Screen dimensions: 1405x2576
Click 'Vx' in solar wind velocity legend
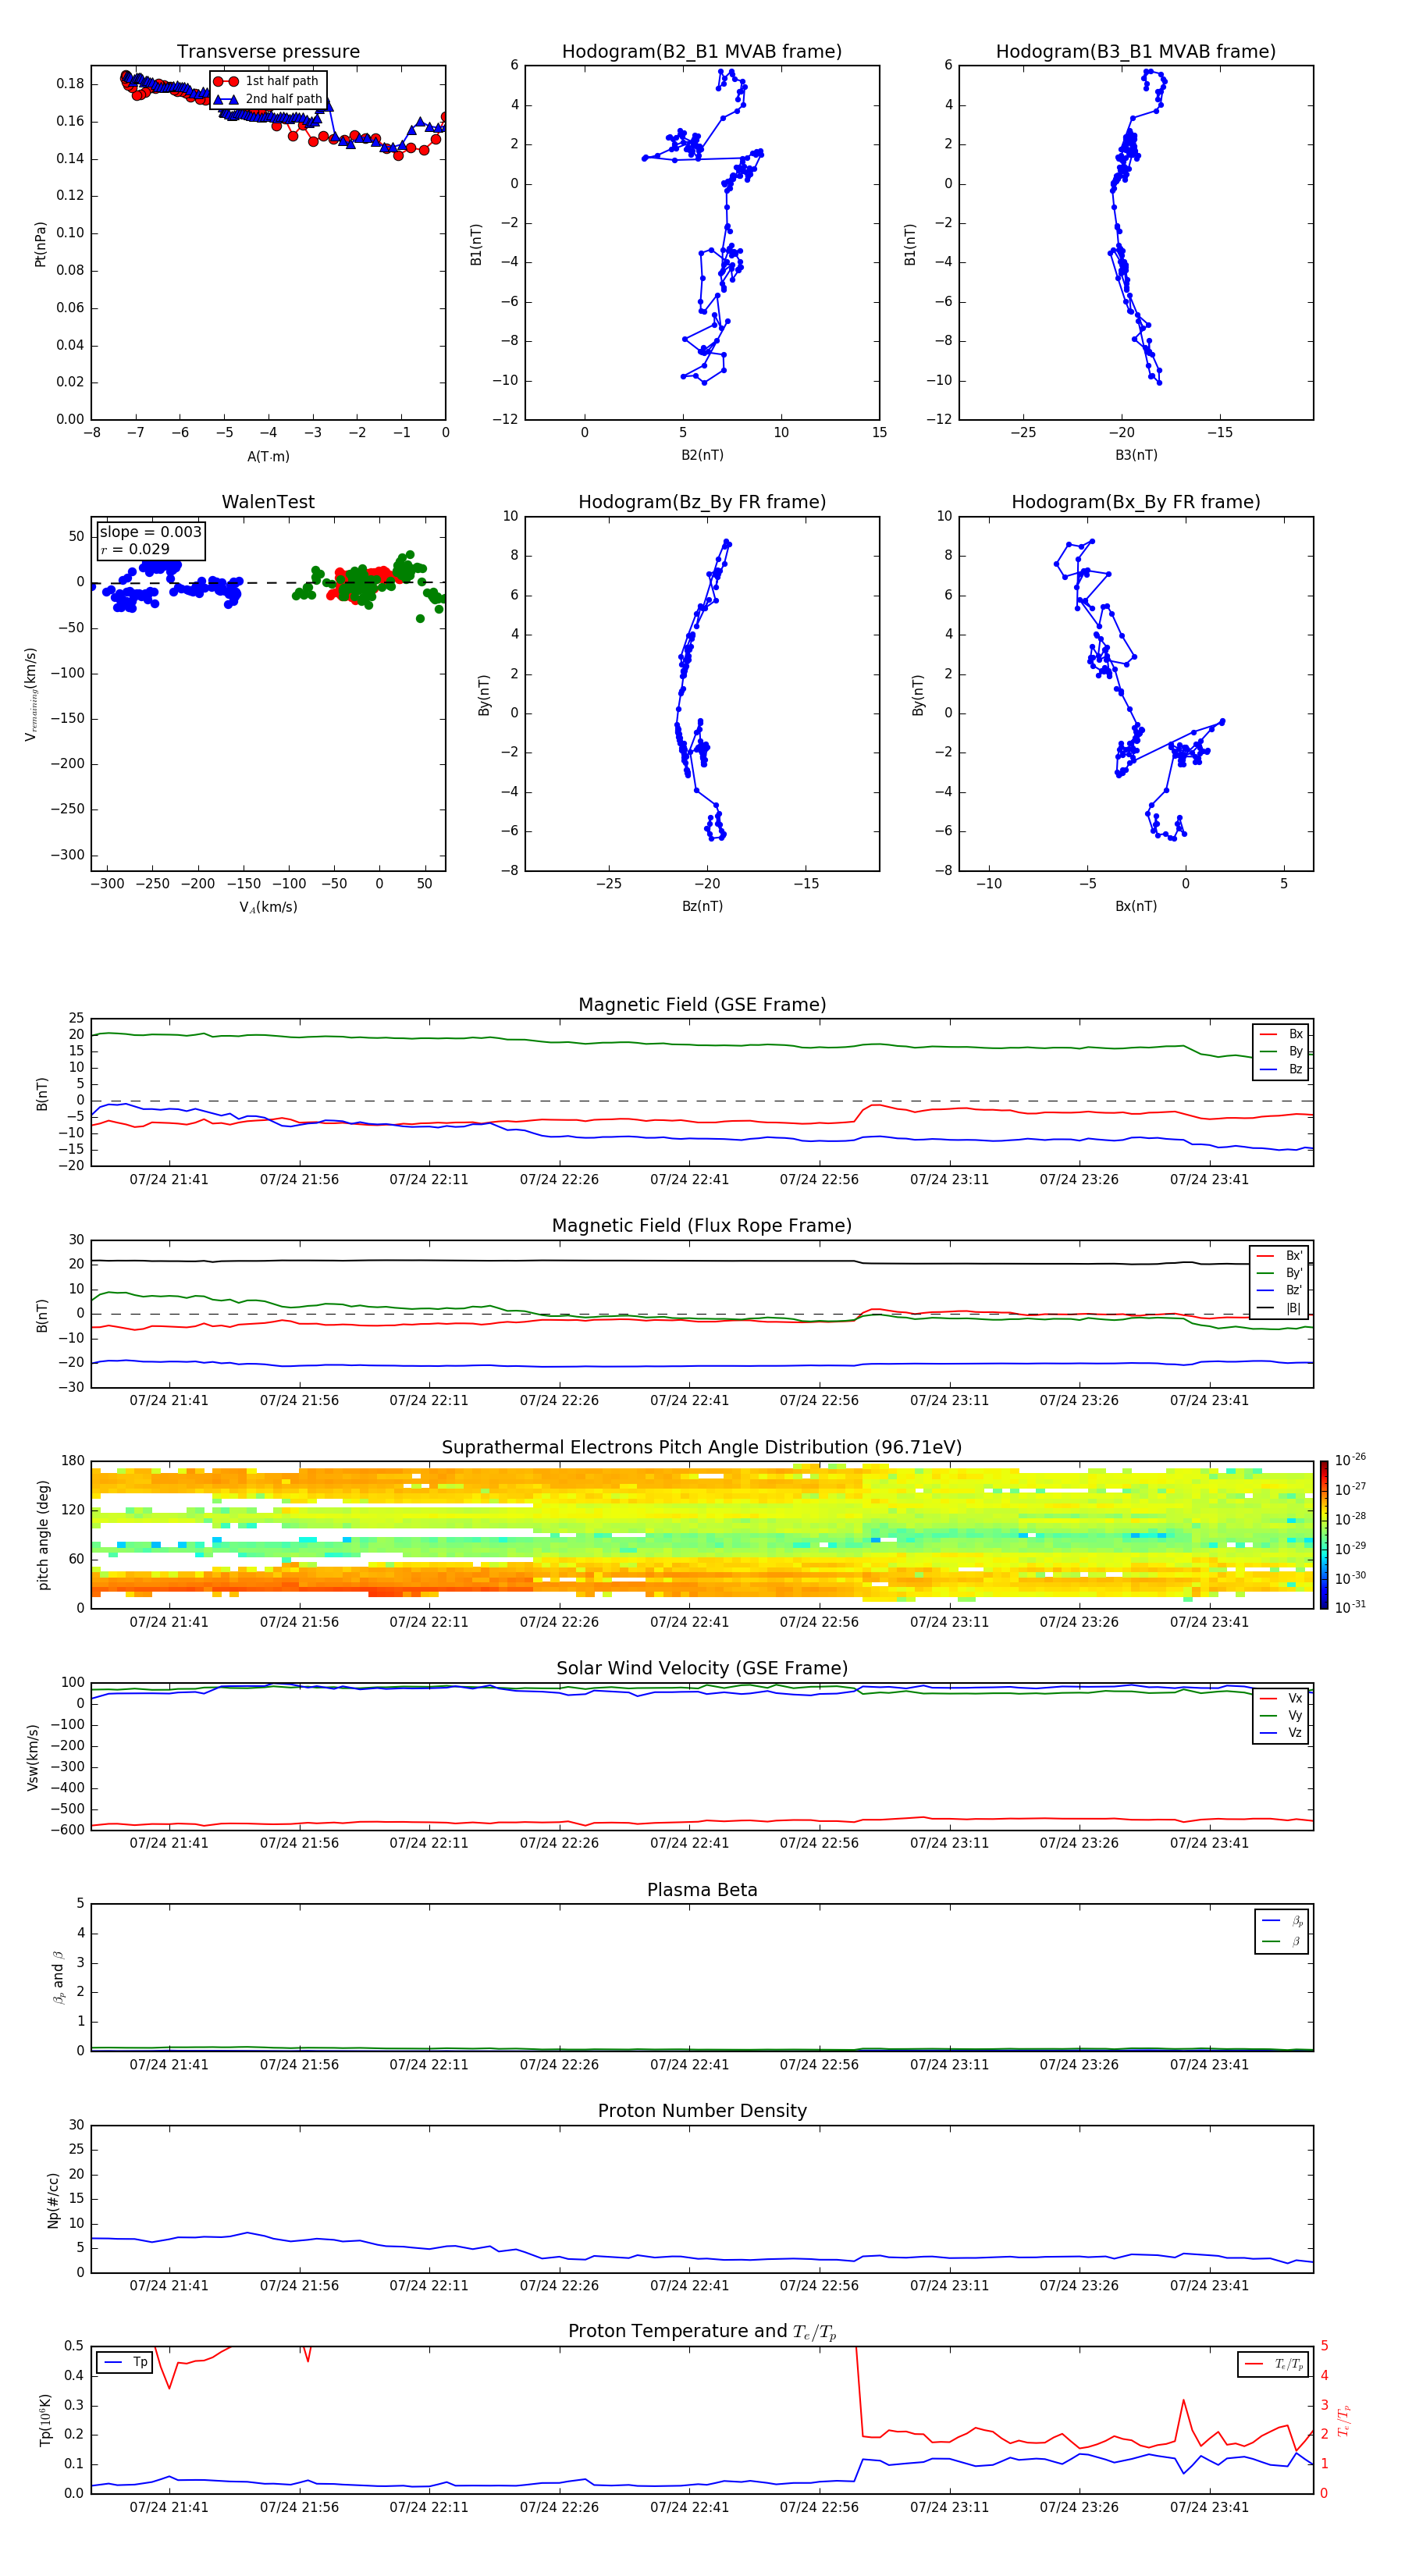coord(1295,1698)
